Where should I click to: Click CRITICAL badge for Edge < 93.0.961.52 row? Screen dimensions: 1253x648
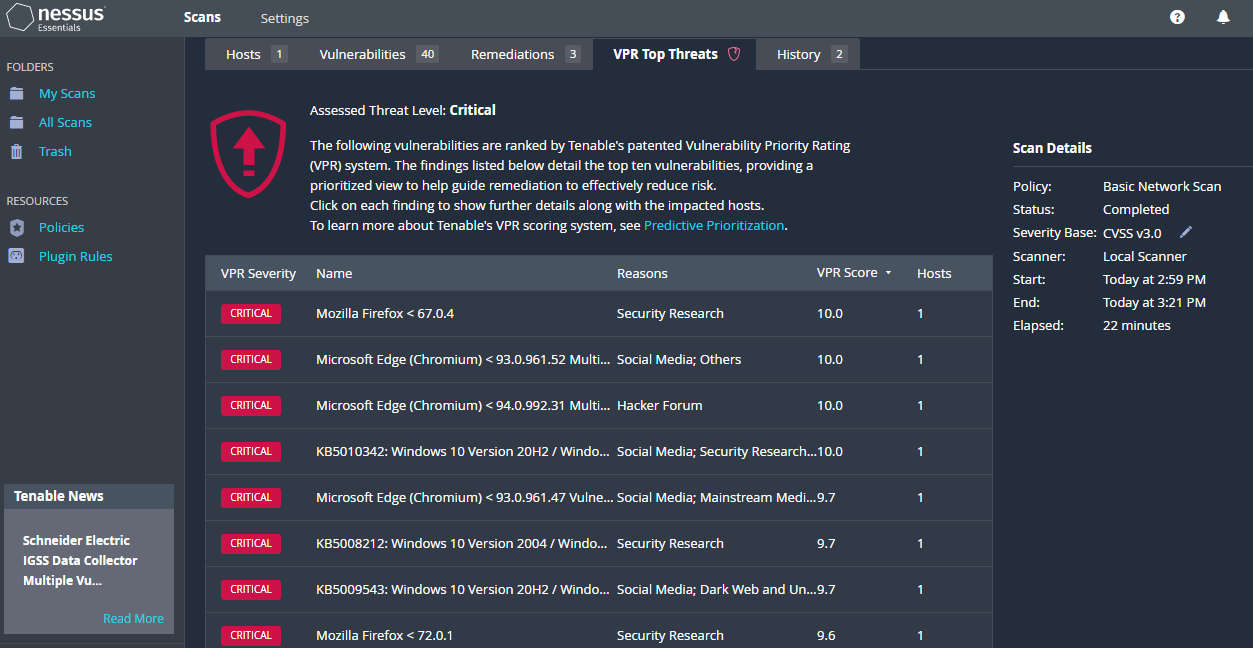pyautogui.click(x=251, y=359)
